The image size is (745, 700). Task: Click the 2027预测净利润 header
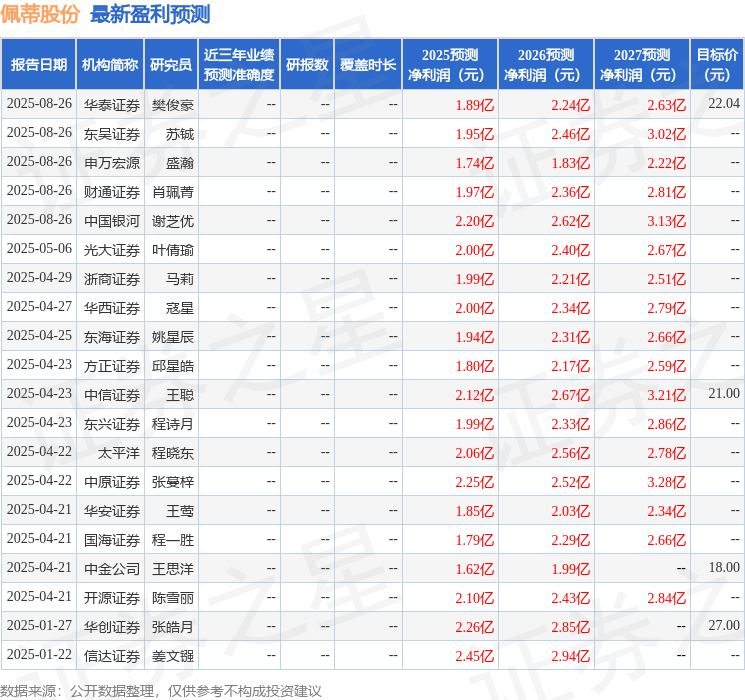642,64
